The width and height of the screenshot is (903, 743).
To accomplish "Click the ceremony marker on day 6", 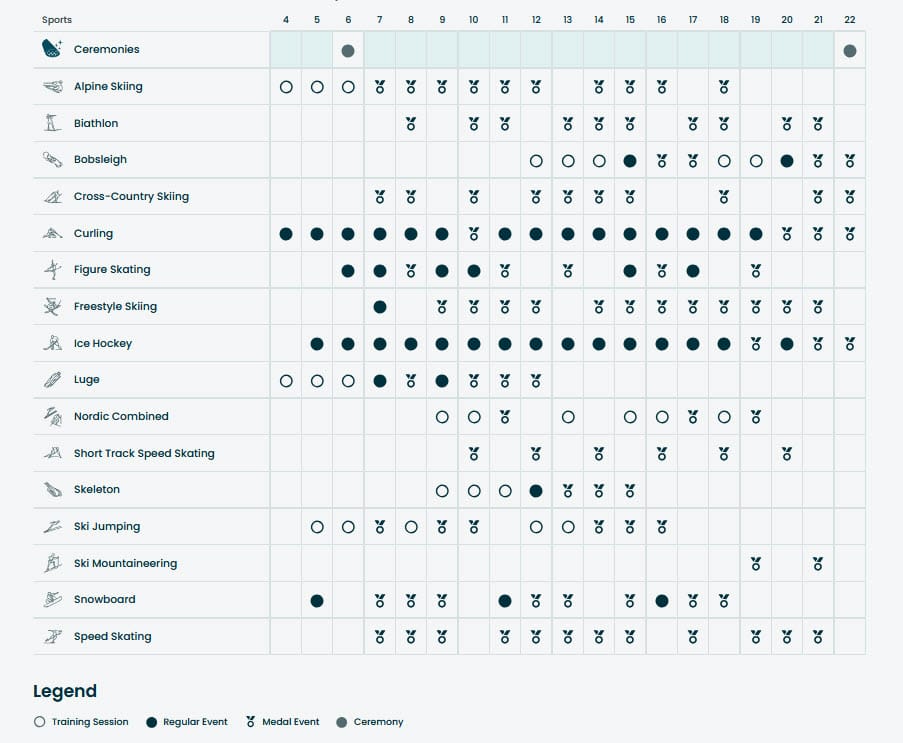I will pos(348,51).
